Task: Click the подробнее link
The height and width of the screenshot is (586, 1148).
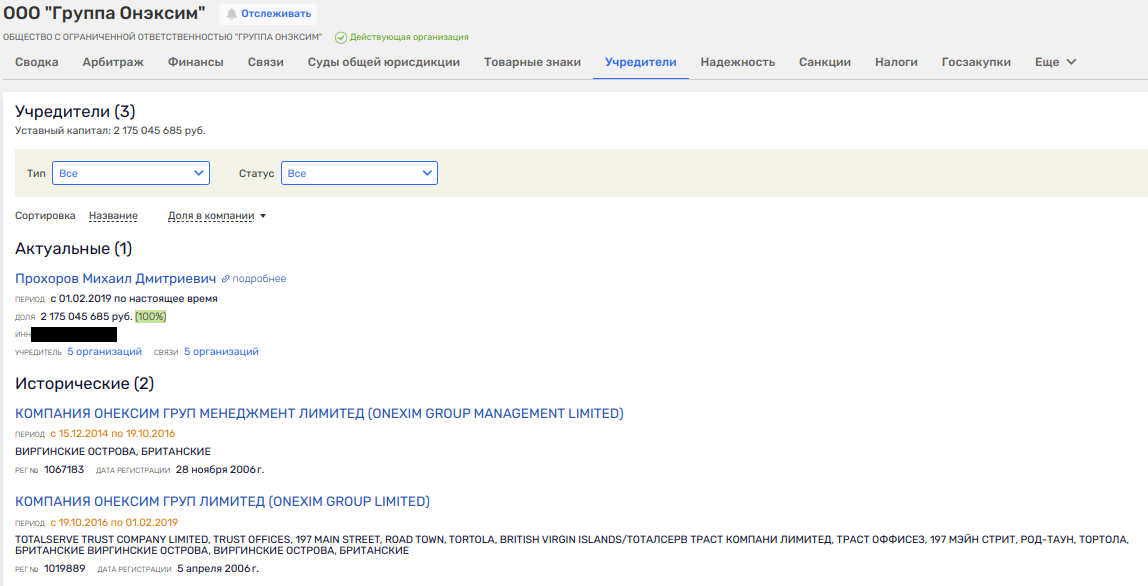Action: [x=259, y=279]
